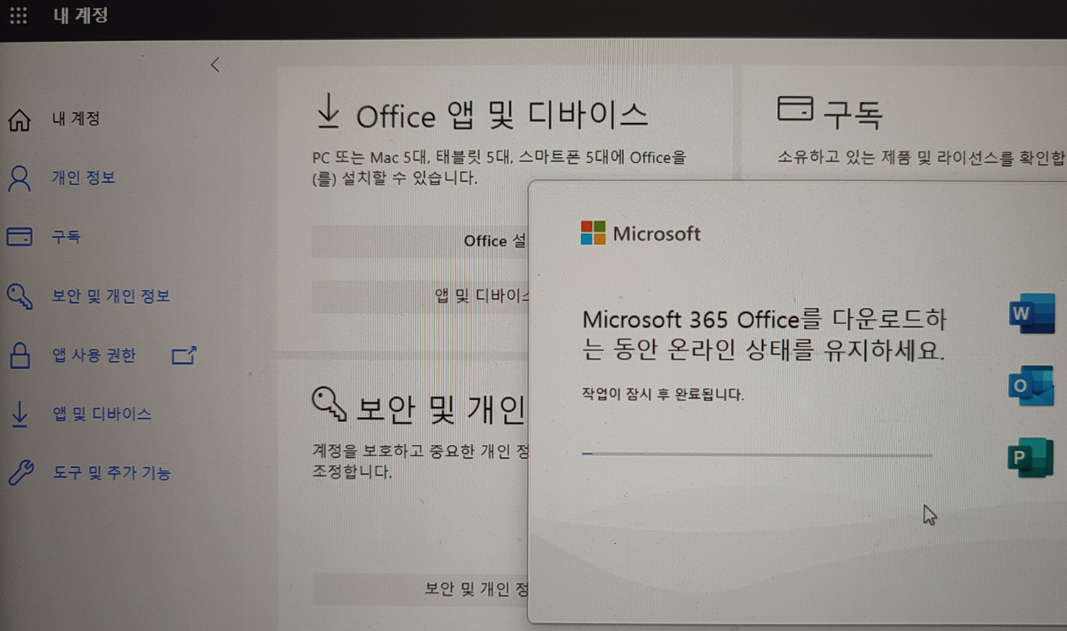Screen dimensions: 1067x631
Task: Select the lock icon beside 앱 사용 권한
Action: (x=19, y=355)
